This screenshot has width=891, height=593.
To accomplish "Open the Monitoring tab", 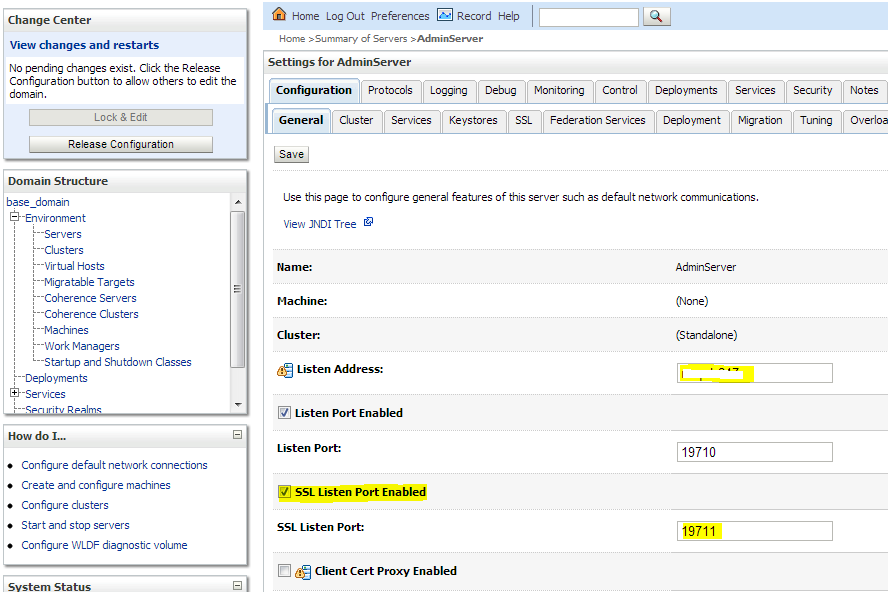I will (559, 90).
